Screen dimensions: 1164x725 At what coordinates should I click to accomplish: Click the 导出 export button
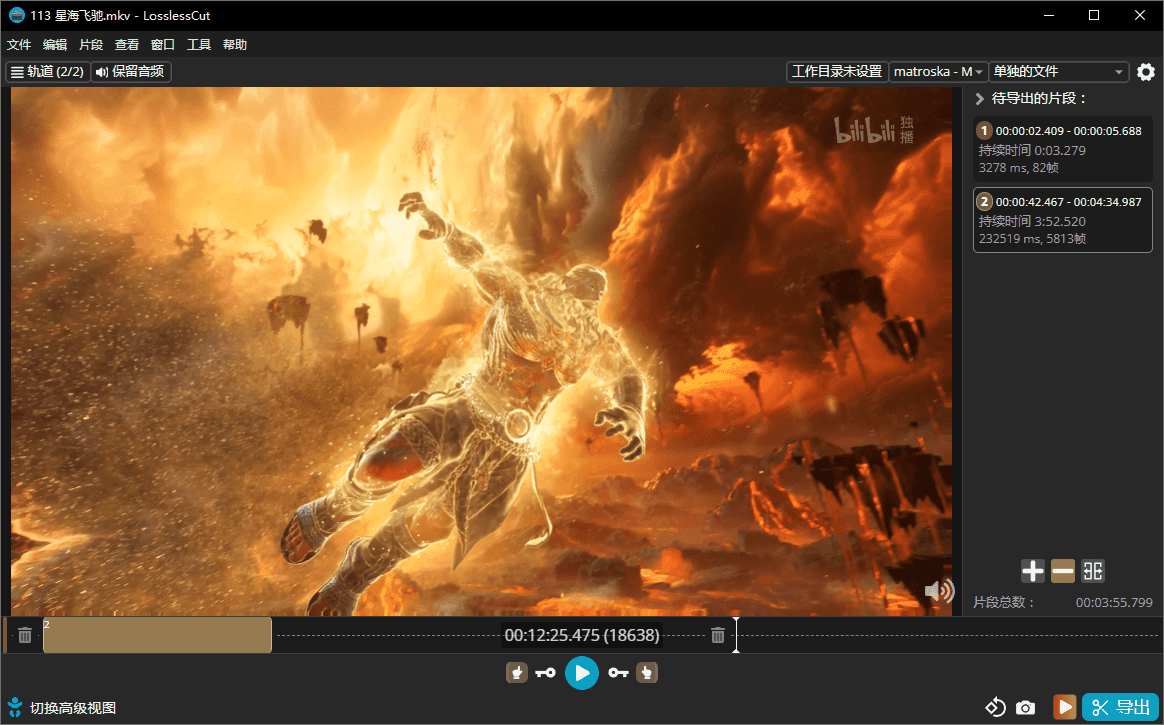pyautogui.click(x=1120, y=708)
